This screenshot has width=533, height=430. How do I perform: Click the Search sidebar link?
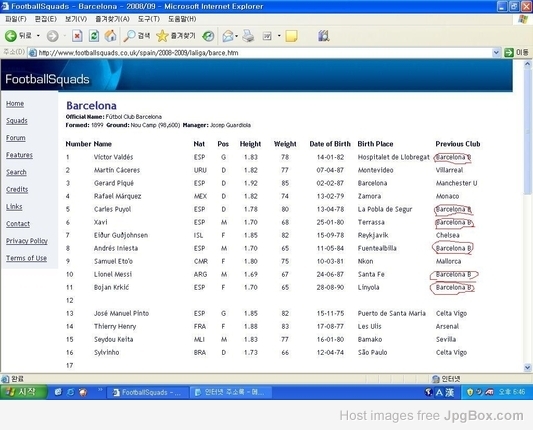click(16, 172)
